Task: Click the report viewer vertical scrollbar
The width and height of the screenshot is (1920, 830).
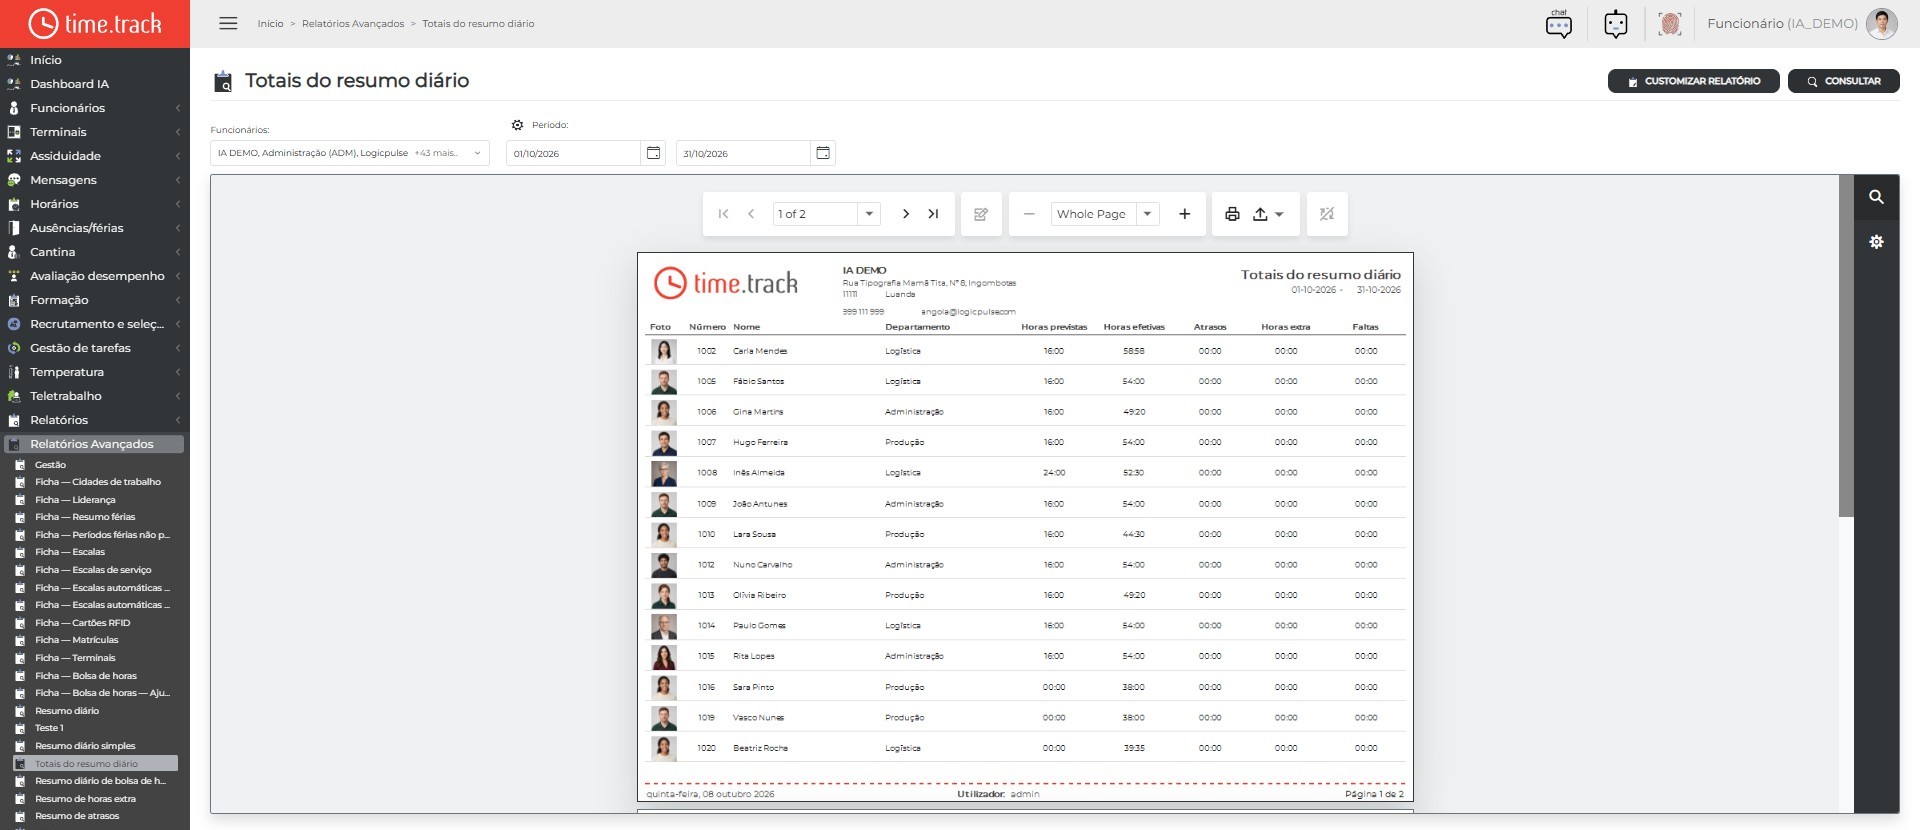Action: point(1846,346)
